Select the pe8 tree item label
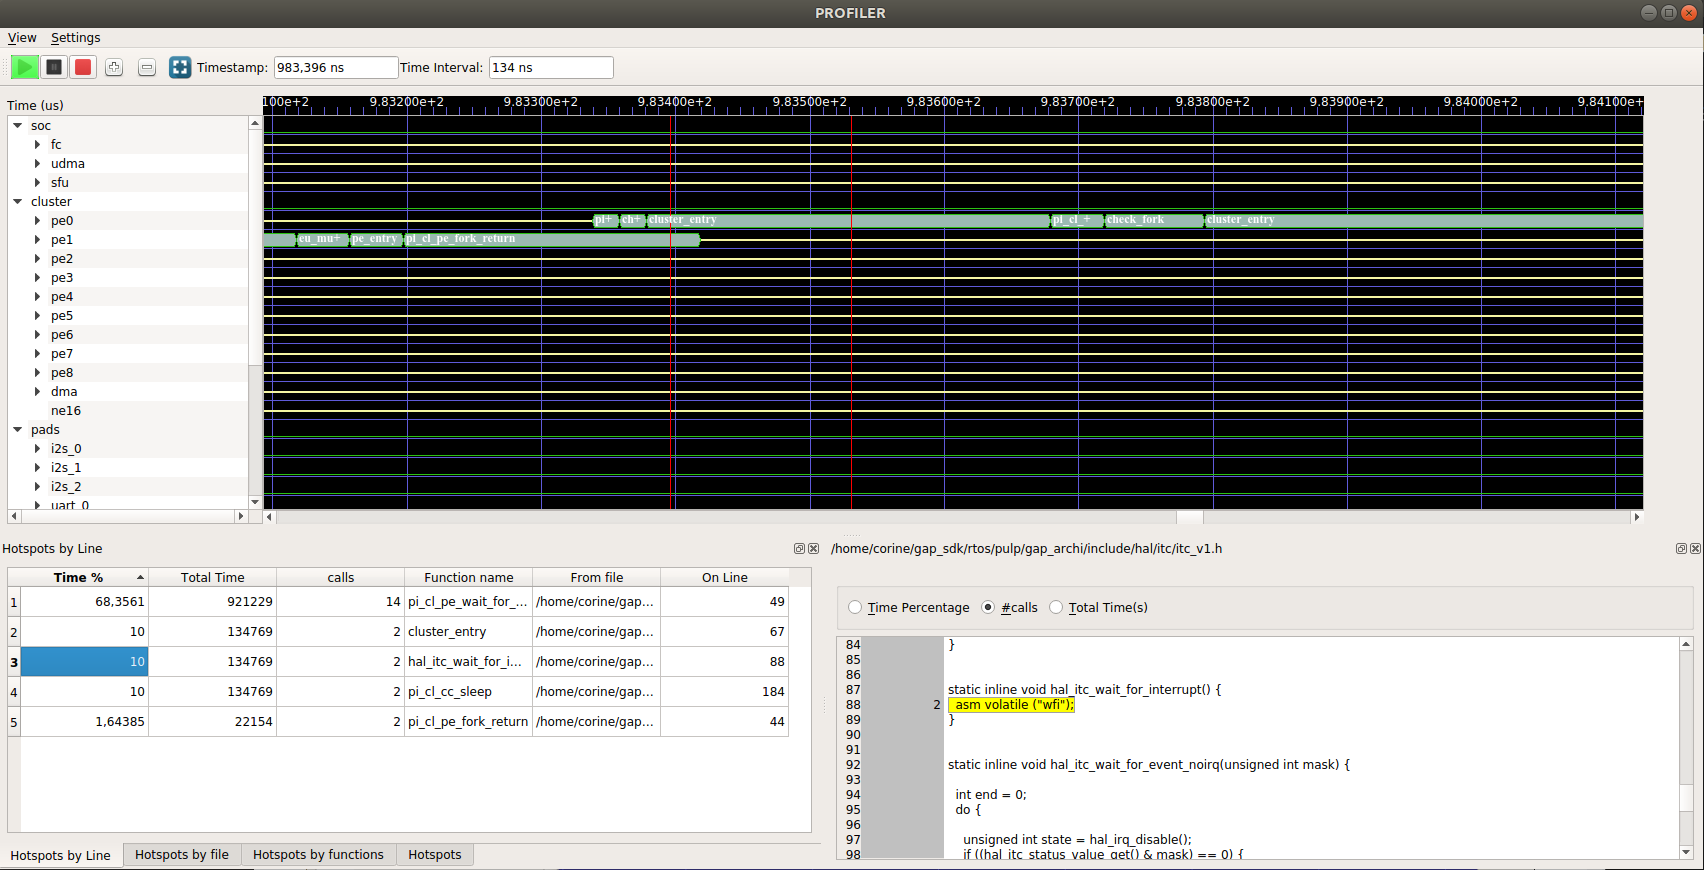The height and width of the screenshot is (870, 1704). tap(62, 372)
